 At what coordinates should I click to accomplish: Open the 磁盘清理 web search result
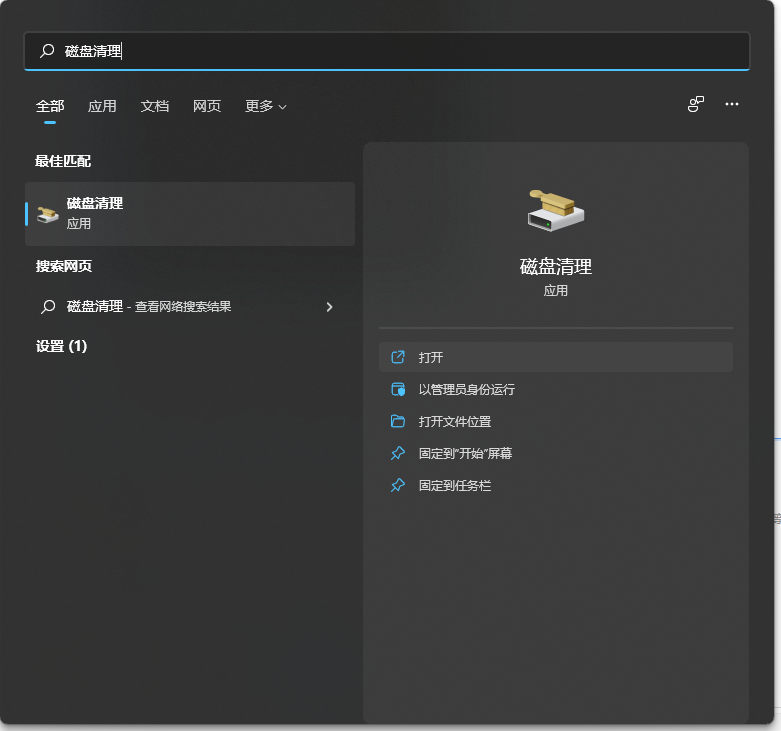(190, 307)
